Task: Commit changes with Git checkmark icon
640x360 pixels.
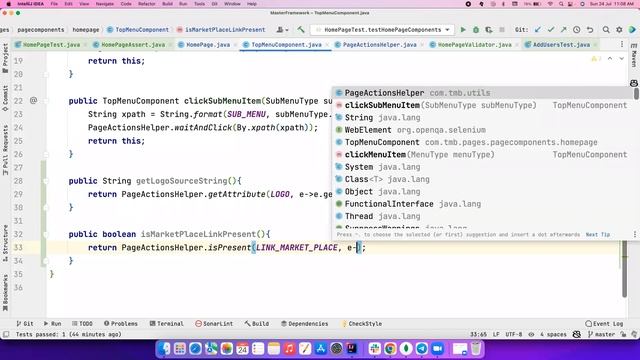Action: (x=551, y=30)
